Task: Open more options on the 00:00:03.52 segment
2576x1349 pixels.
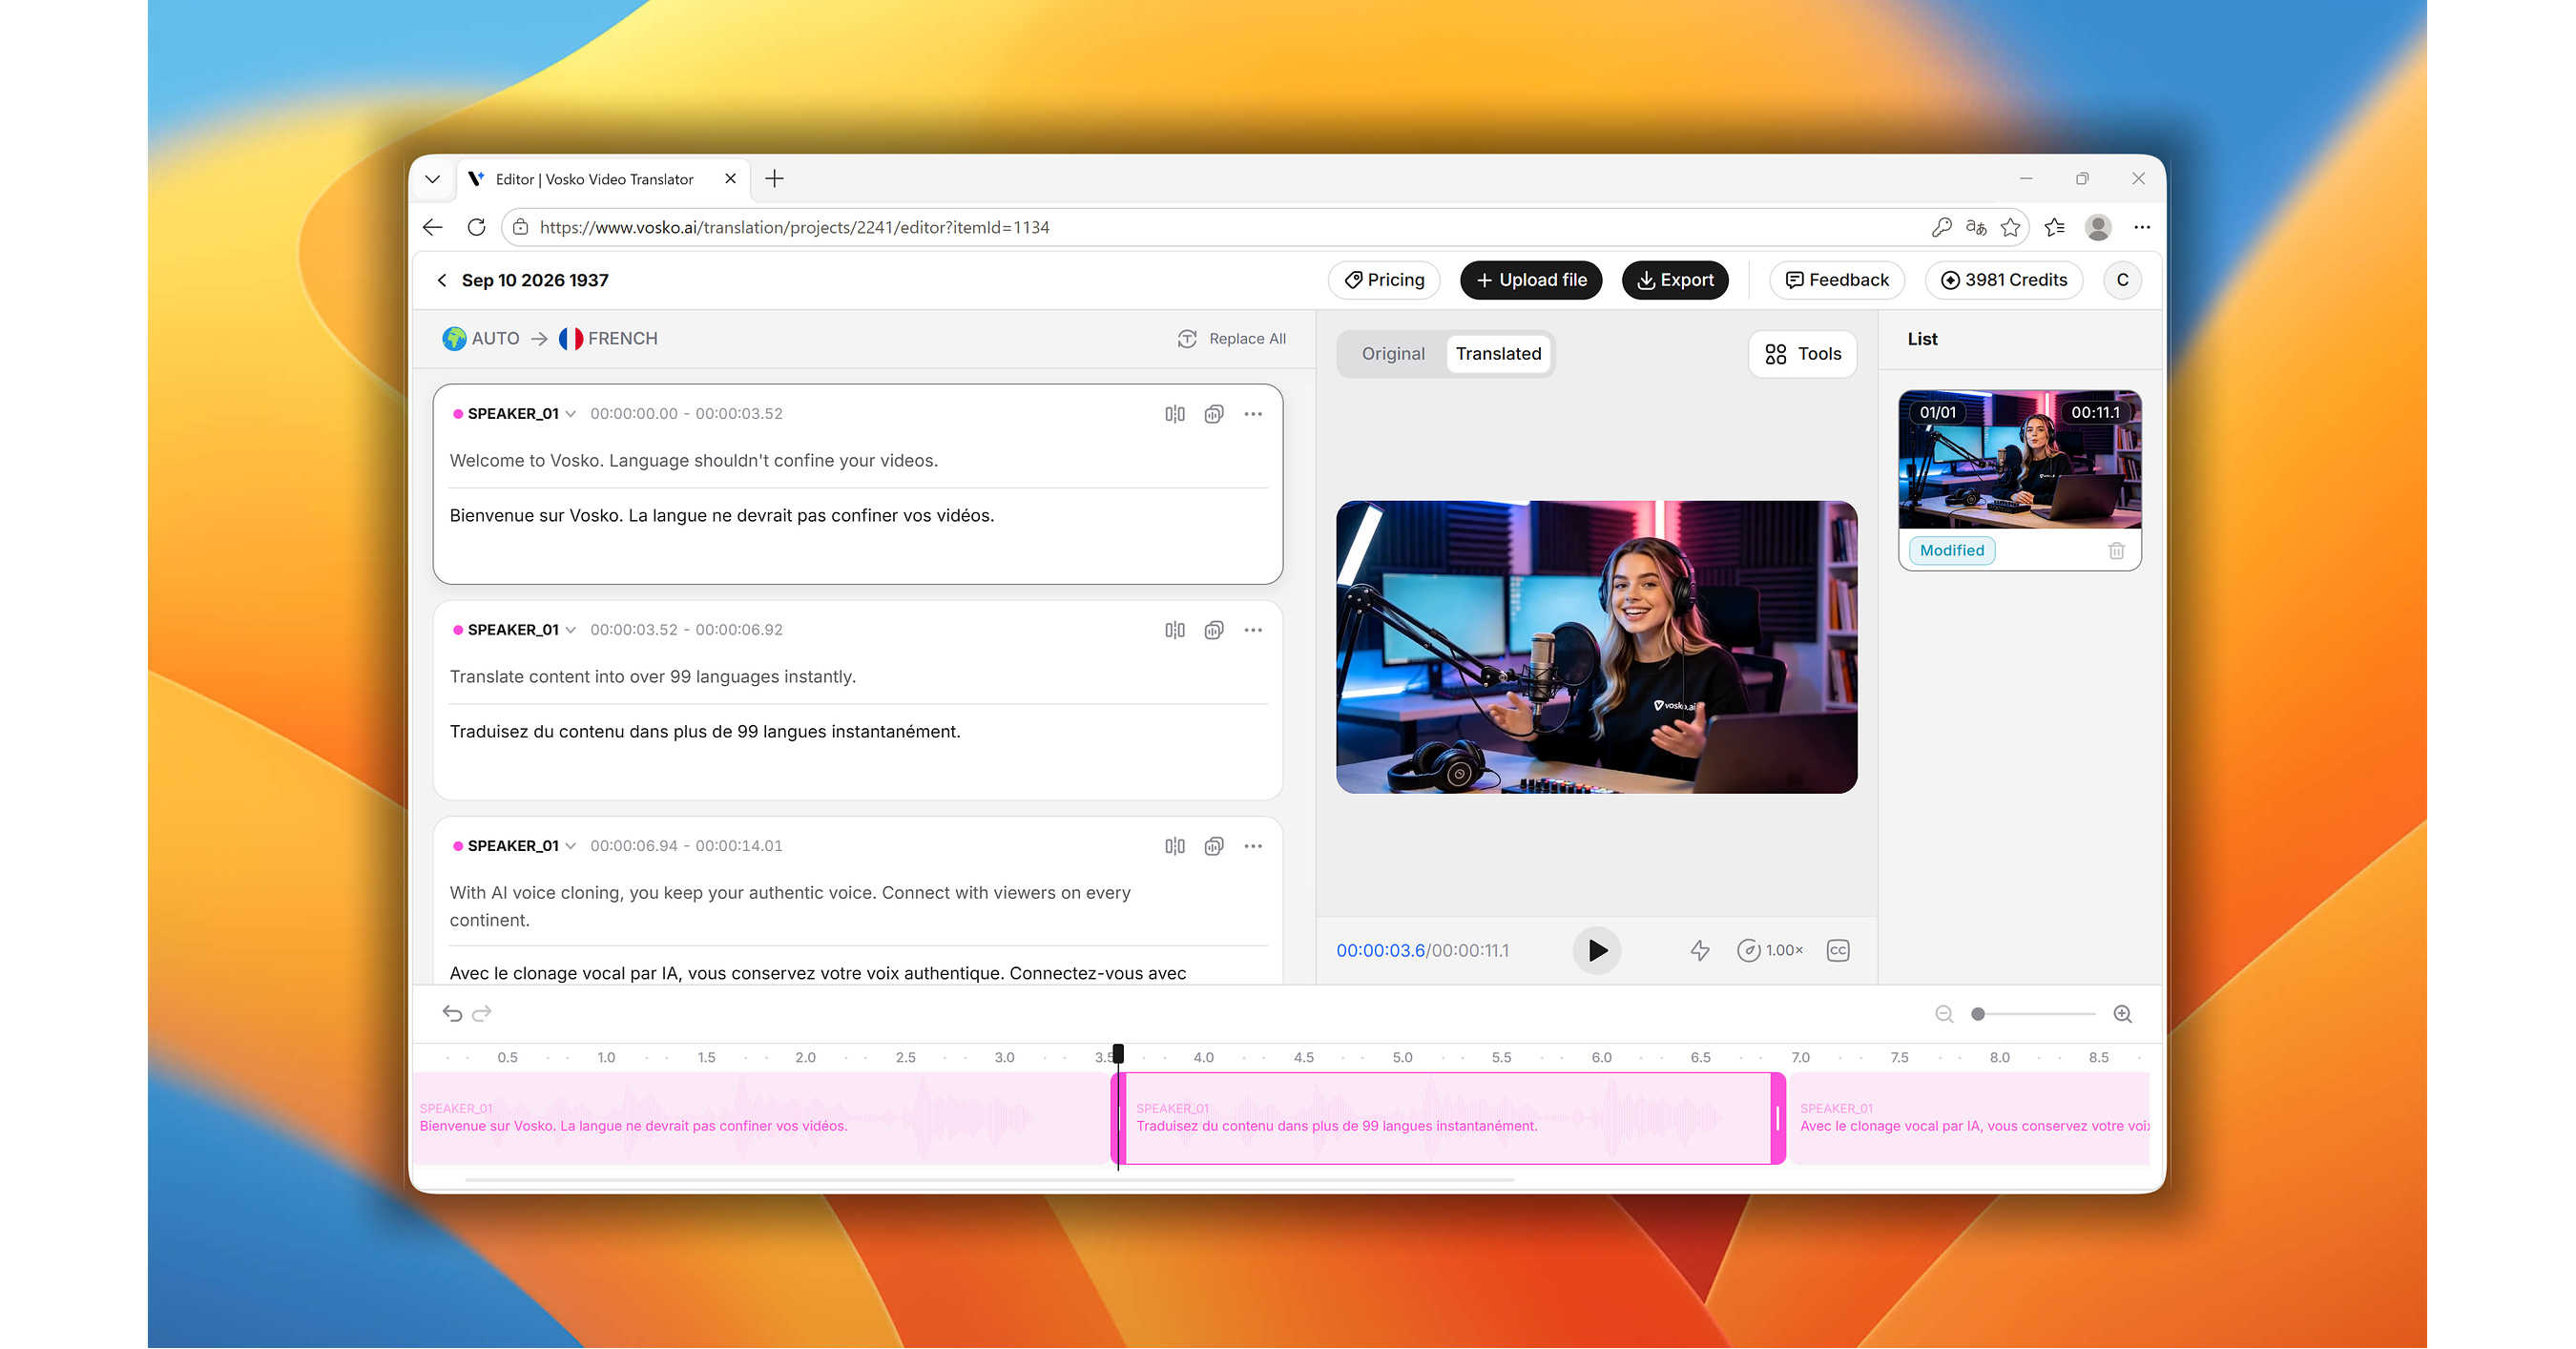Action: click(x=1253, y=630)
